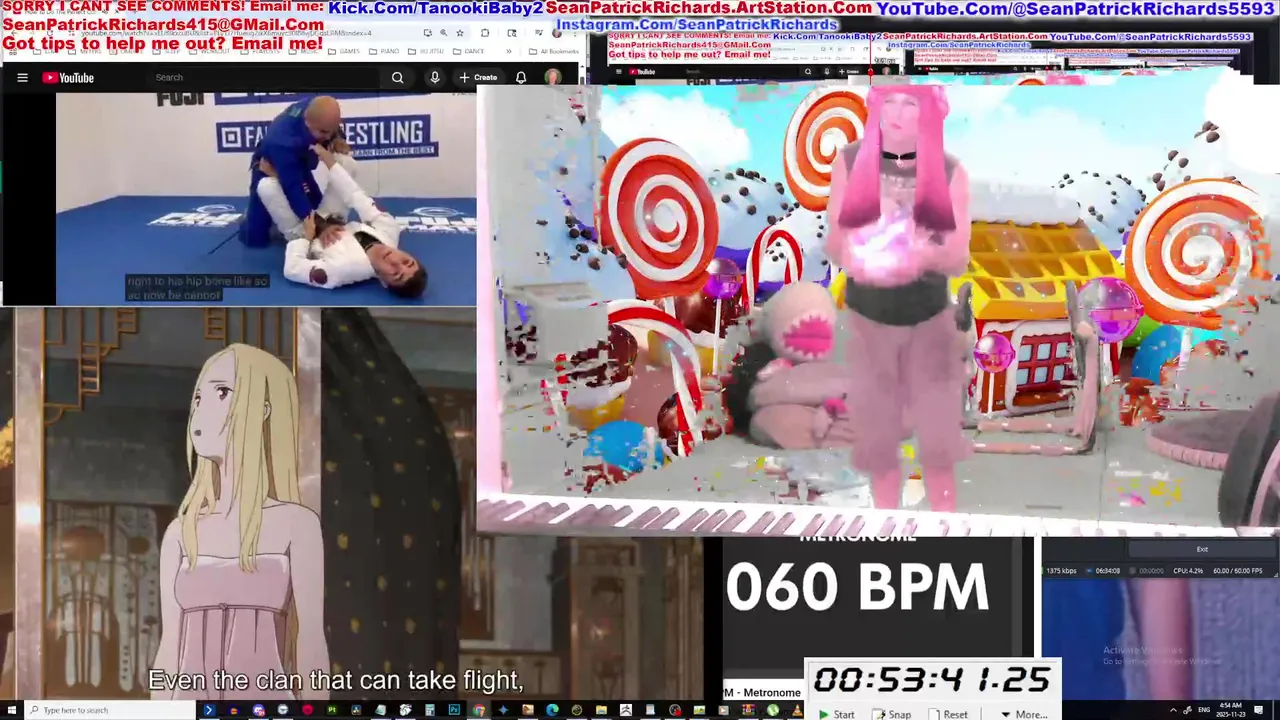Image resolution: width=1280 pixels, height=720 pixels.
Task: Open YouTube notifications bell
Action: coord(521,77)
